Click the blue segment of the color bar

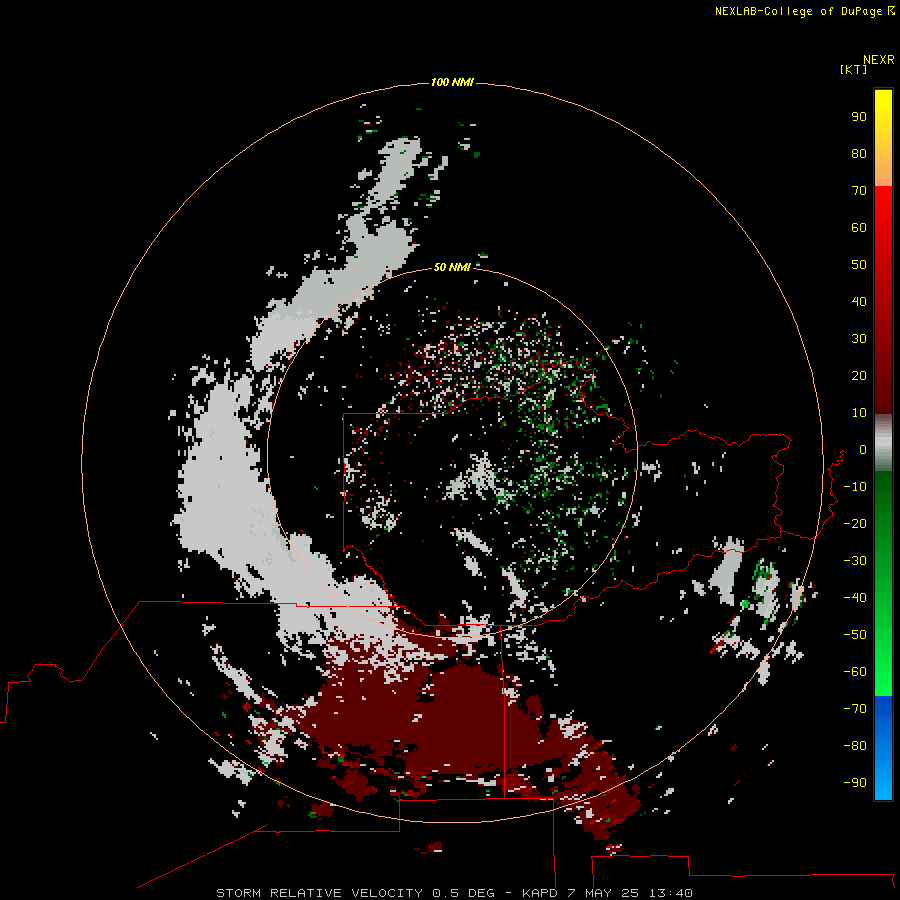coord(883,748)
